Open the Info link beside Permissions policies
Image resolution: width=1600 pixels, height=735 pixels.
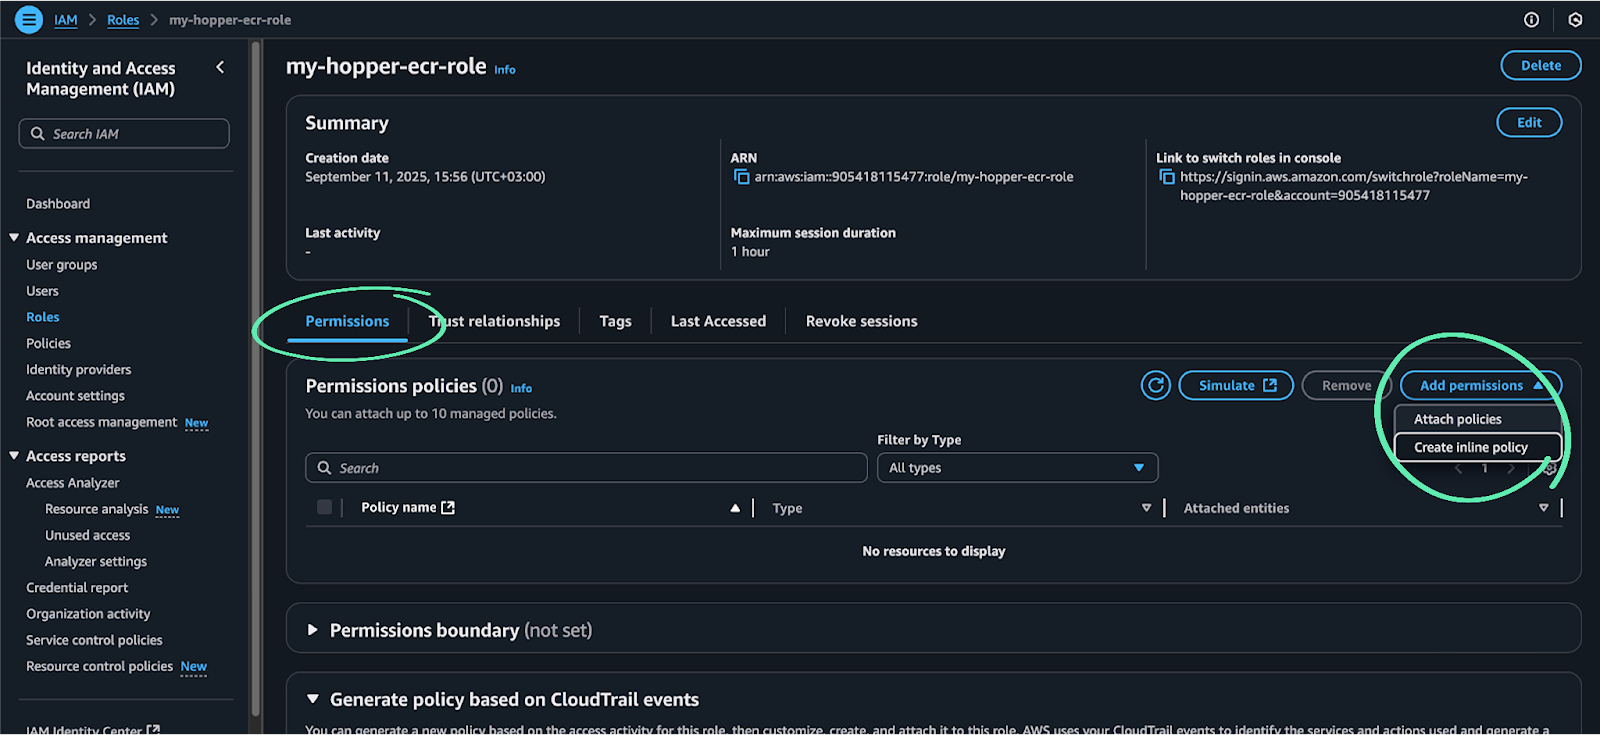(521, 388)
